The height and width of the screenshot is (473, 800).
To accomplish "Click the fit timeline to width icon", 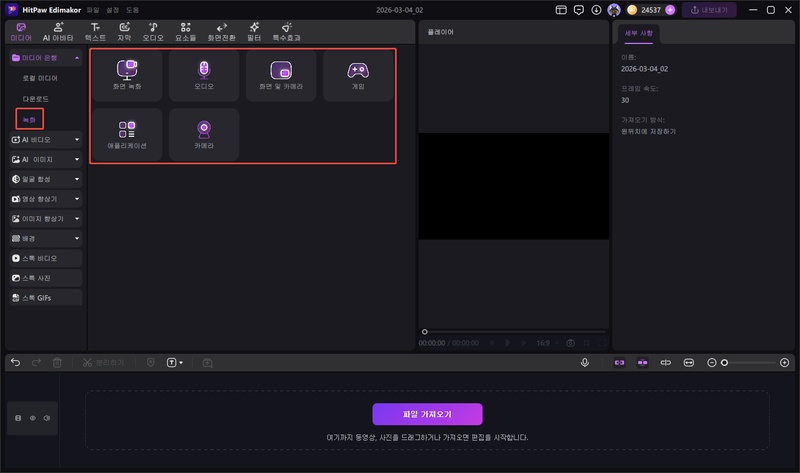I will [689, 363].
